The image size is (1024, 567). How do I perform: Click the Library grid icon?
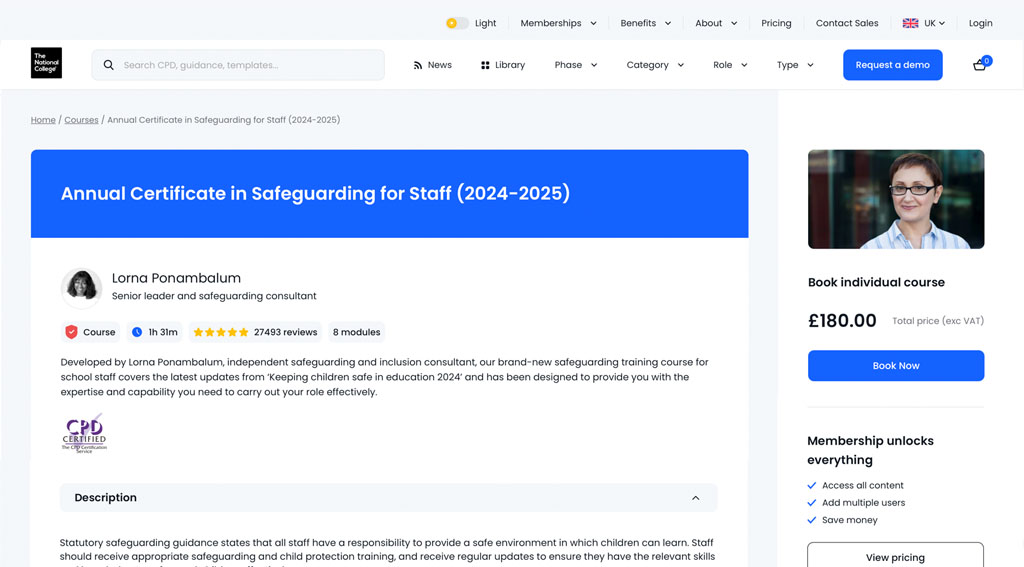coord(485,65)
